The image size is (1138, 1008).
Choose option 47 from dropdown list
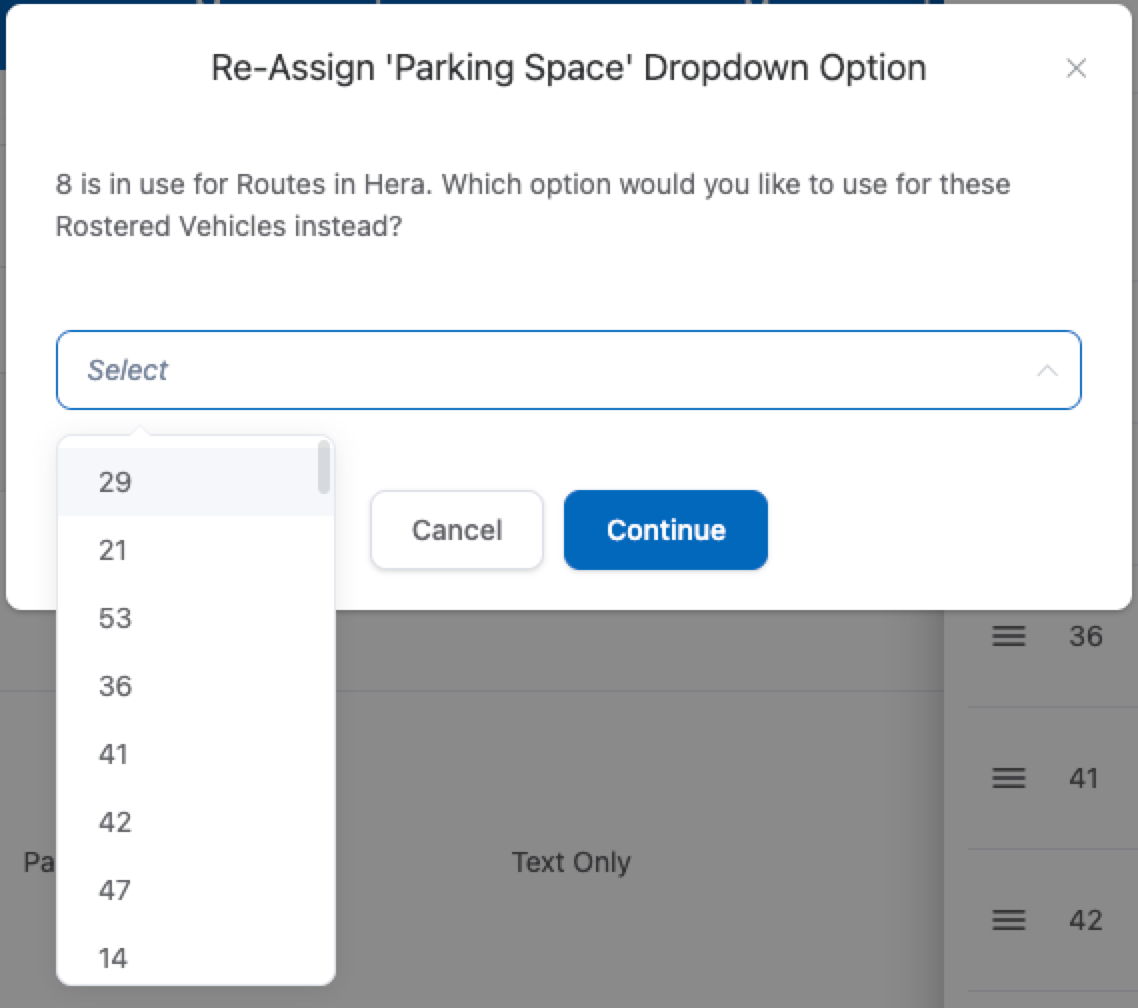tap(116, 890)
